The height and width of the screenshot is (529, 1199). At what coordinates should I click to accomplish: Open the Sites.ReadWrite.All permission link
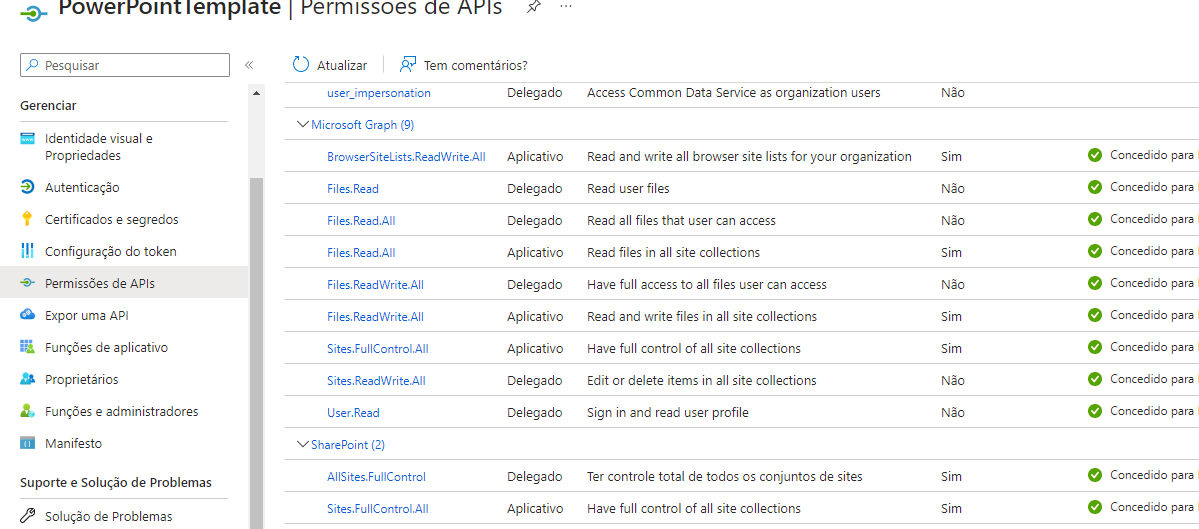376,381
